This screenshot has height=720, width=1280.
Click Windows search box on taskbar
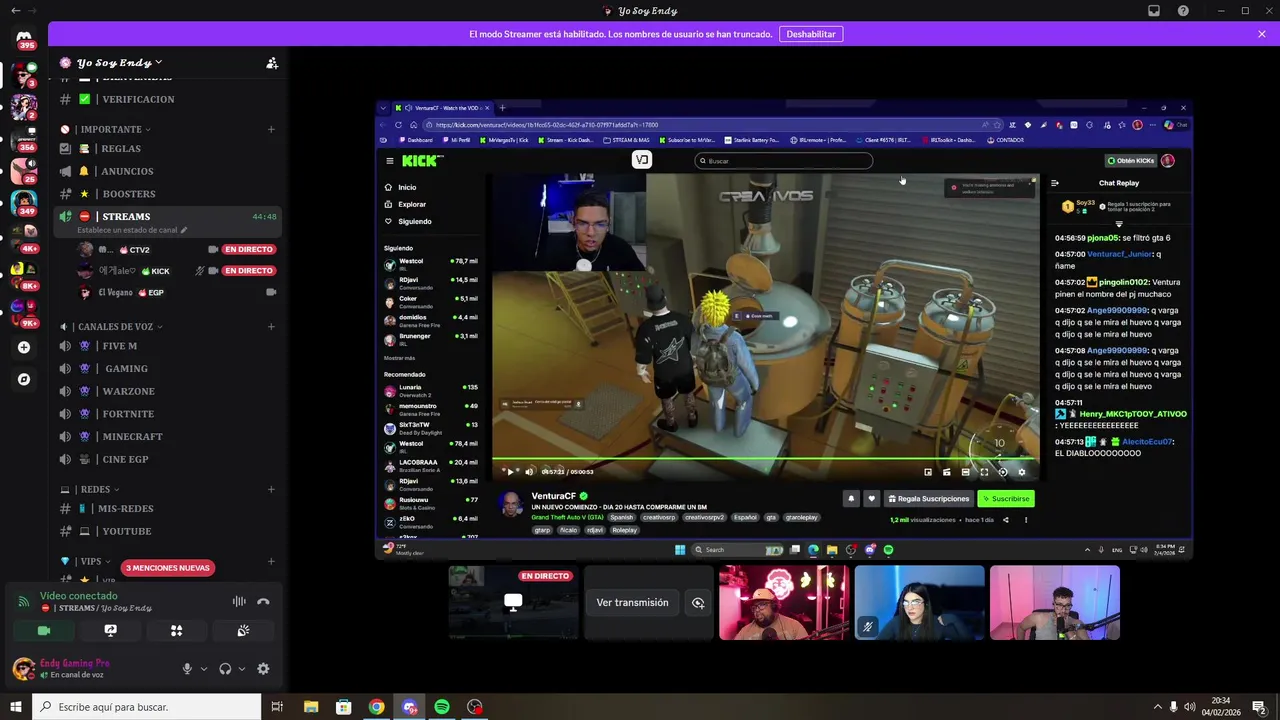[147, 707]
